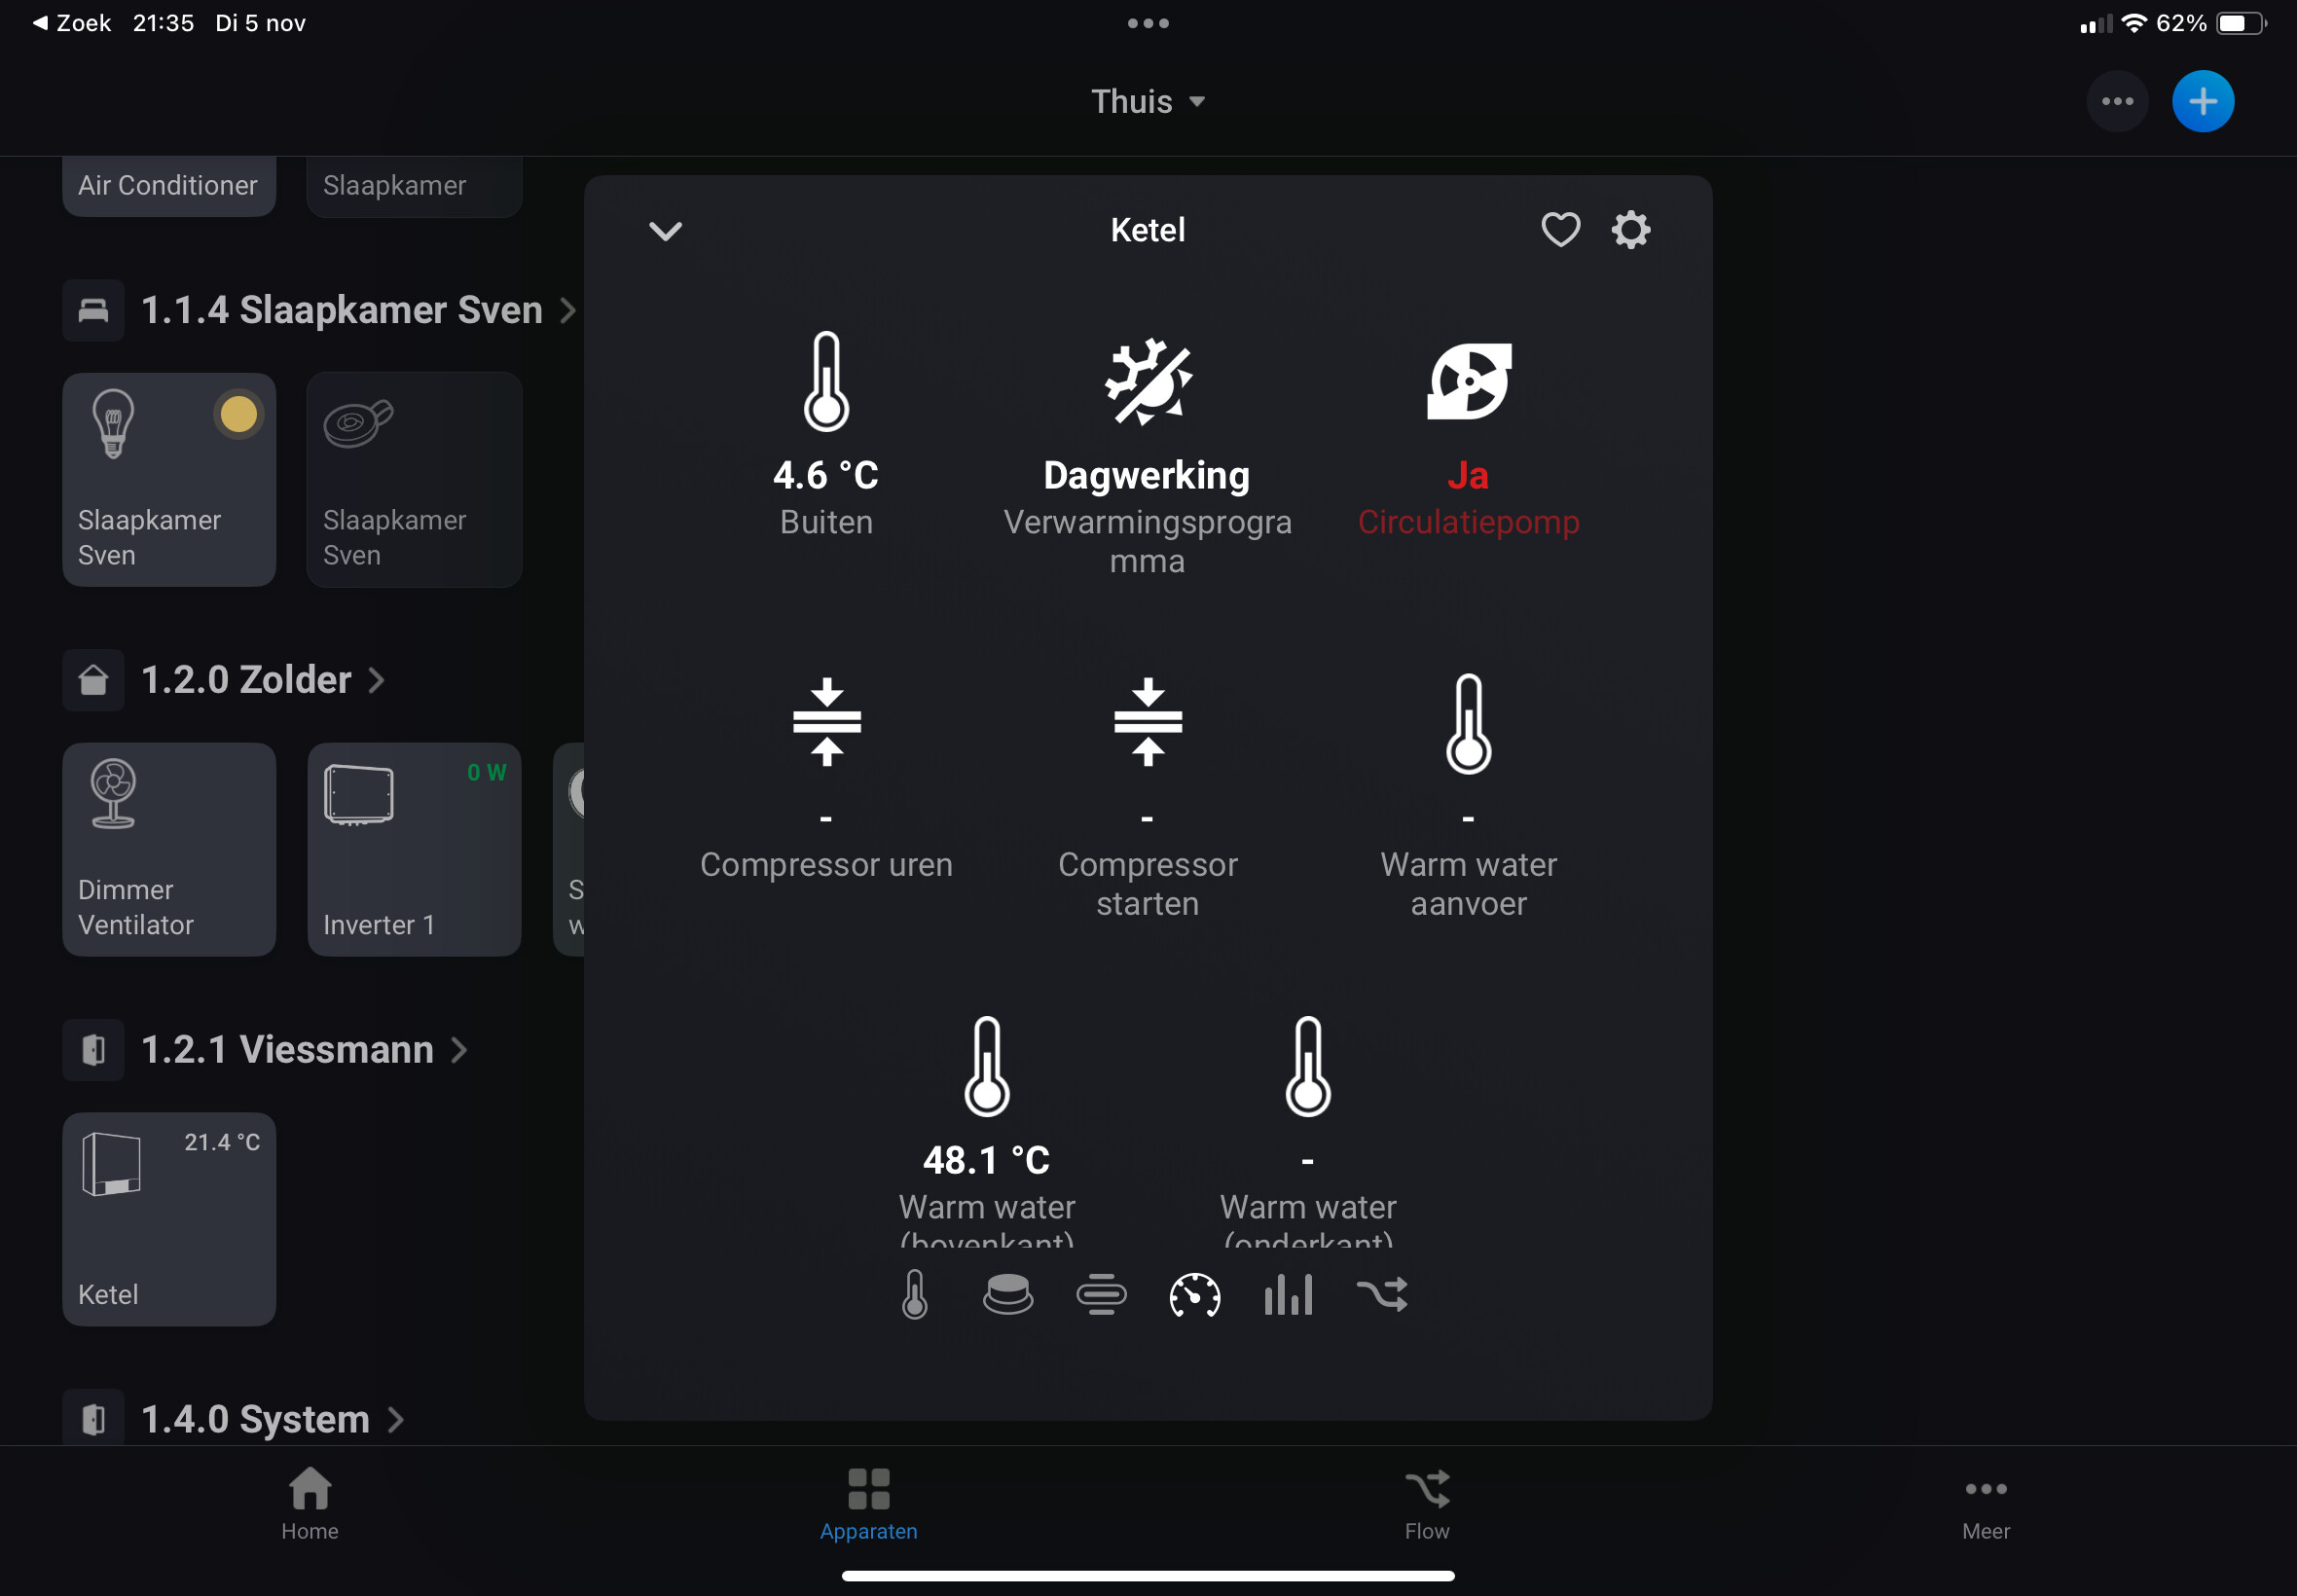Switch to the Flow tab

tap(1426, 1503)
